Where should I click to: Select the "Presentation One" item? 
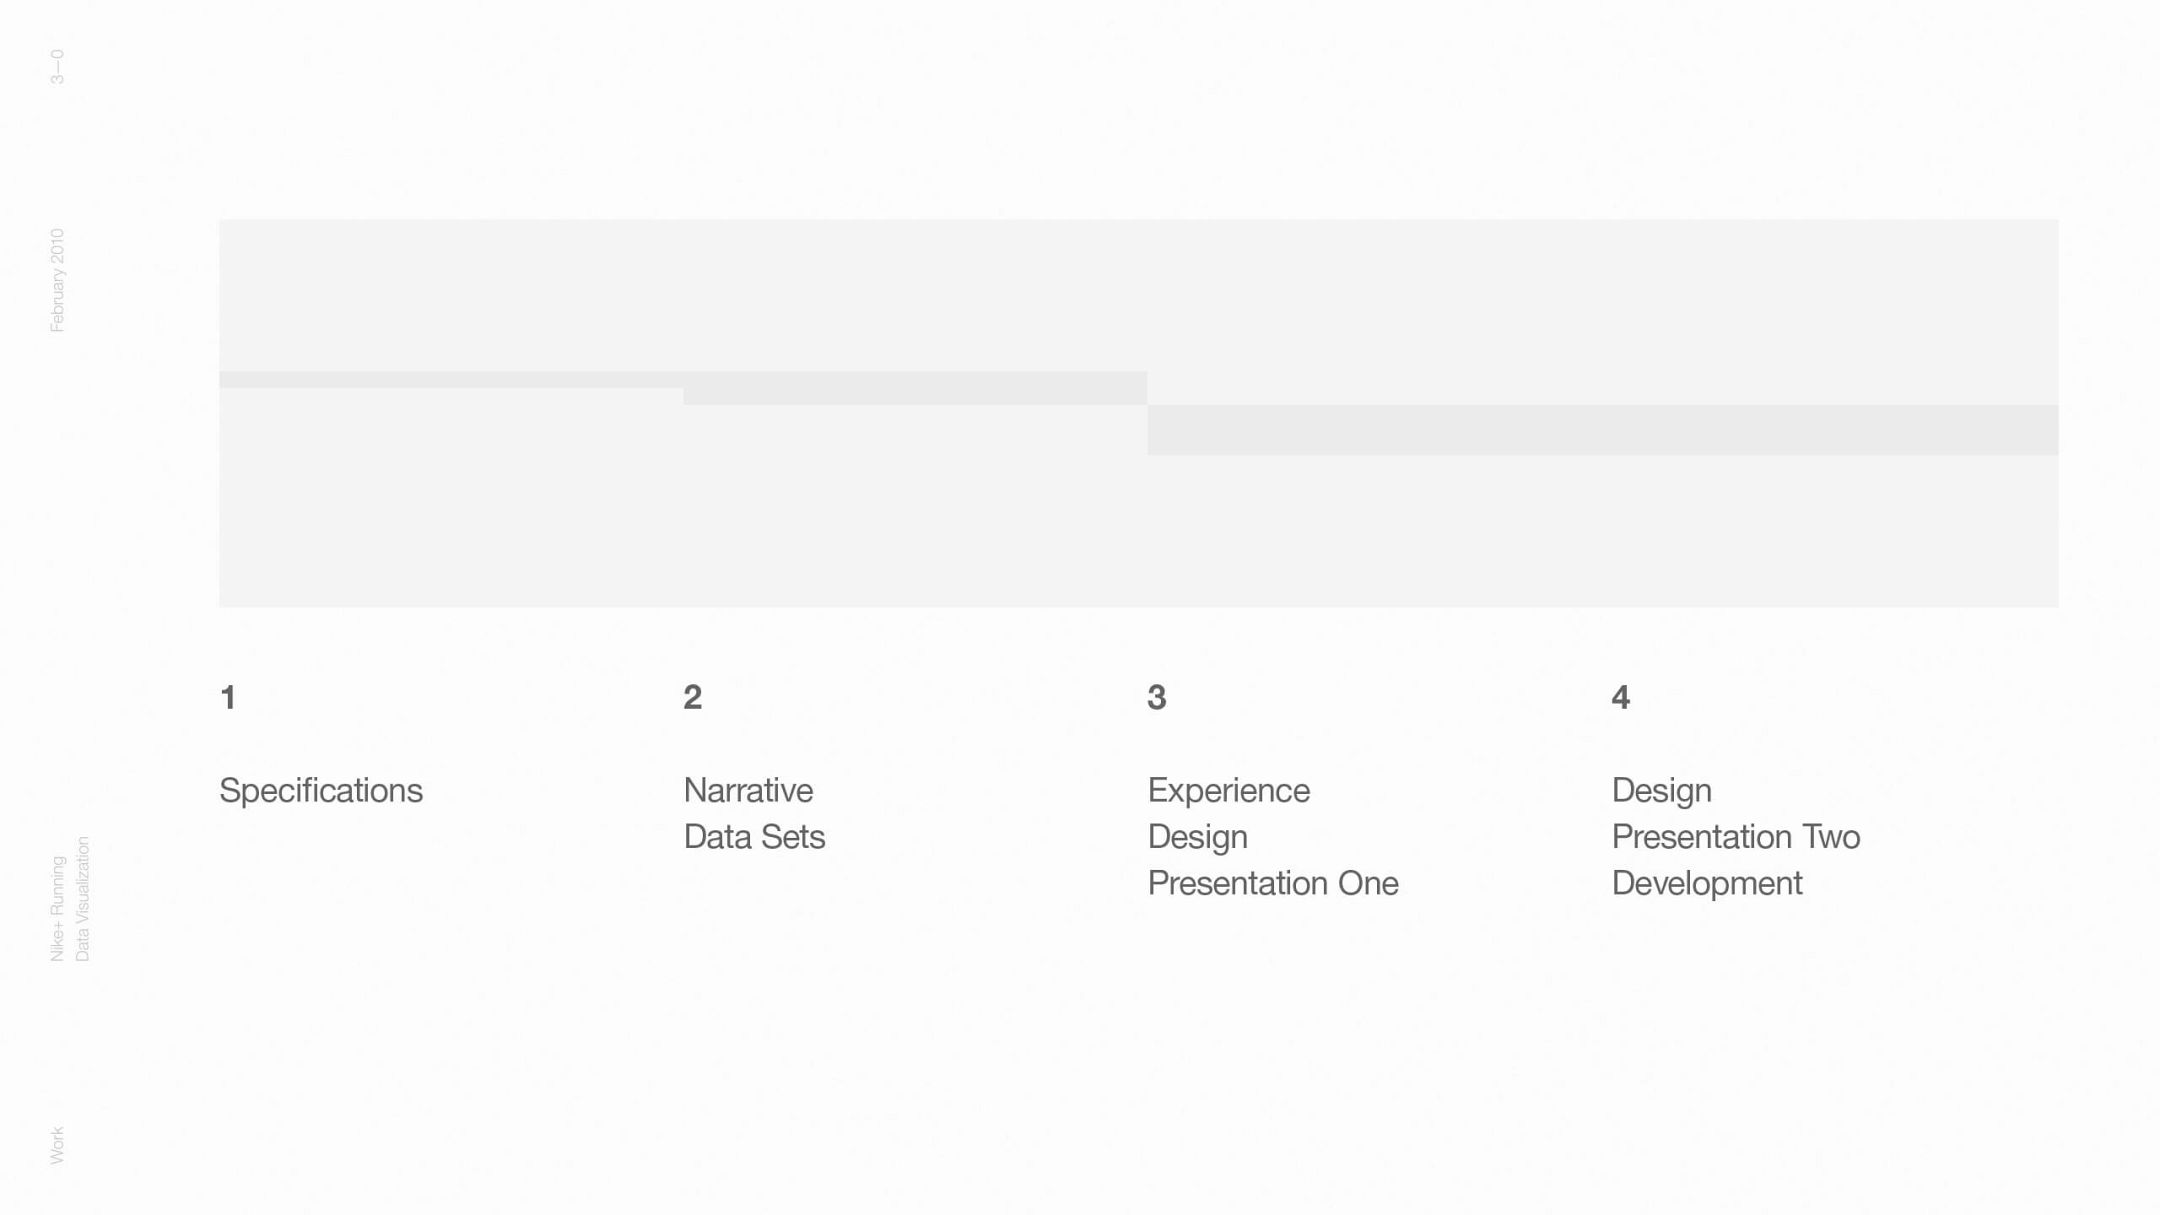click(x=1272, y=884)
